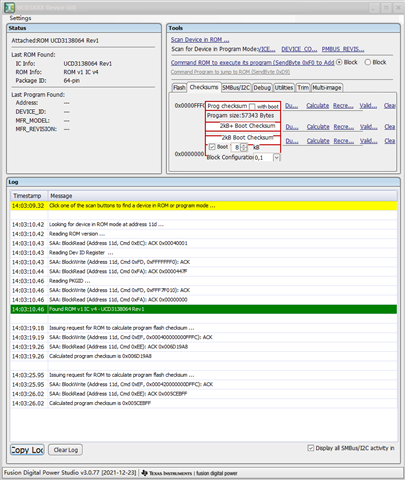405x480 pixels.
Task: Click the application icon in the title bar
Action: pyautogui.click(x=9, y=7)
